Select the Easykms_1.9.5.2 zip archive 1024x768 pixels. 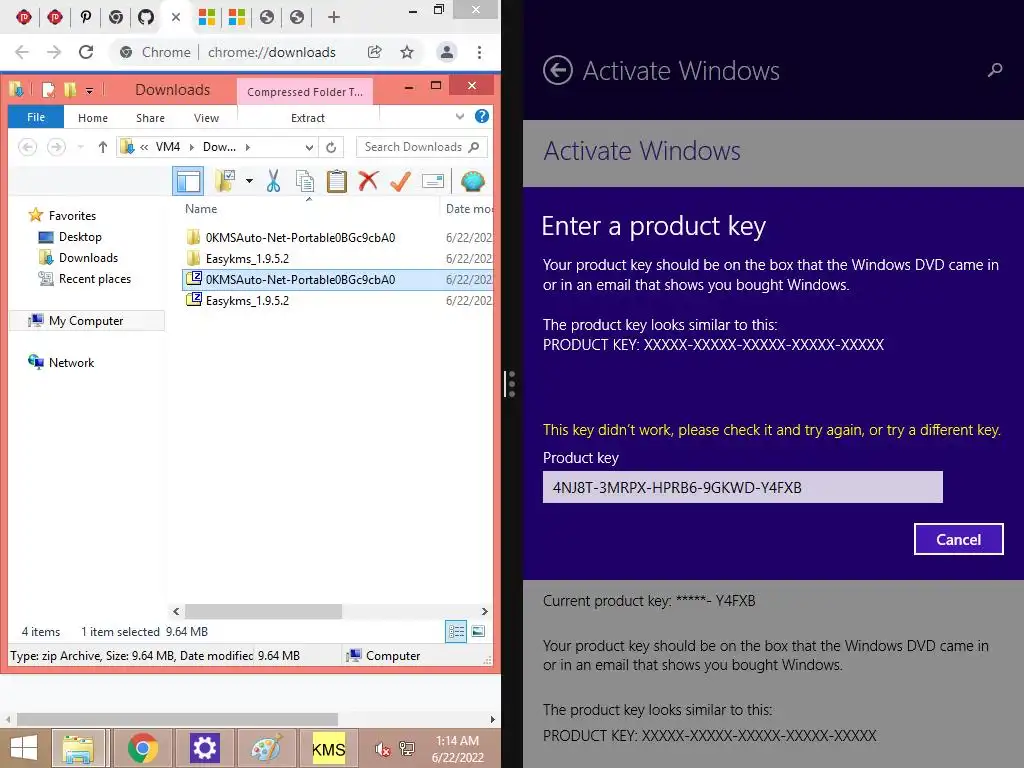[x=337, y=300]
